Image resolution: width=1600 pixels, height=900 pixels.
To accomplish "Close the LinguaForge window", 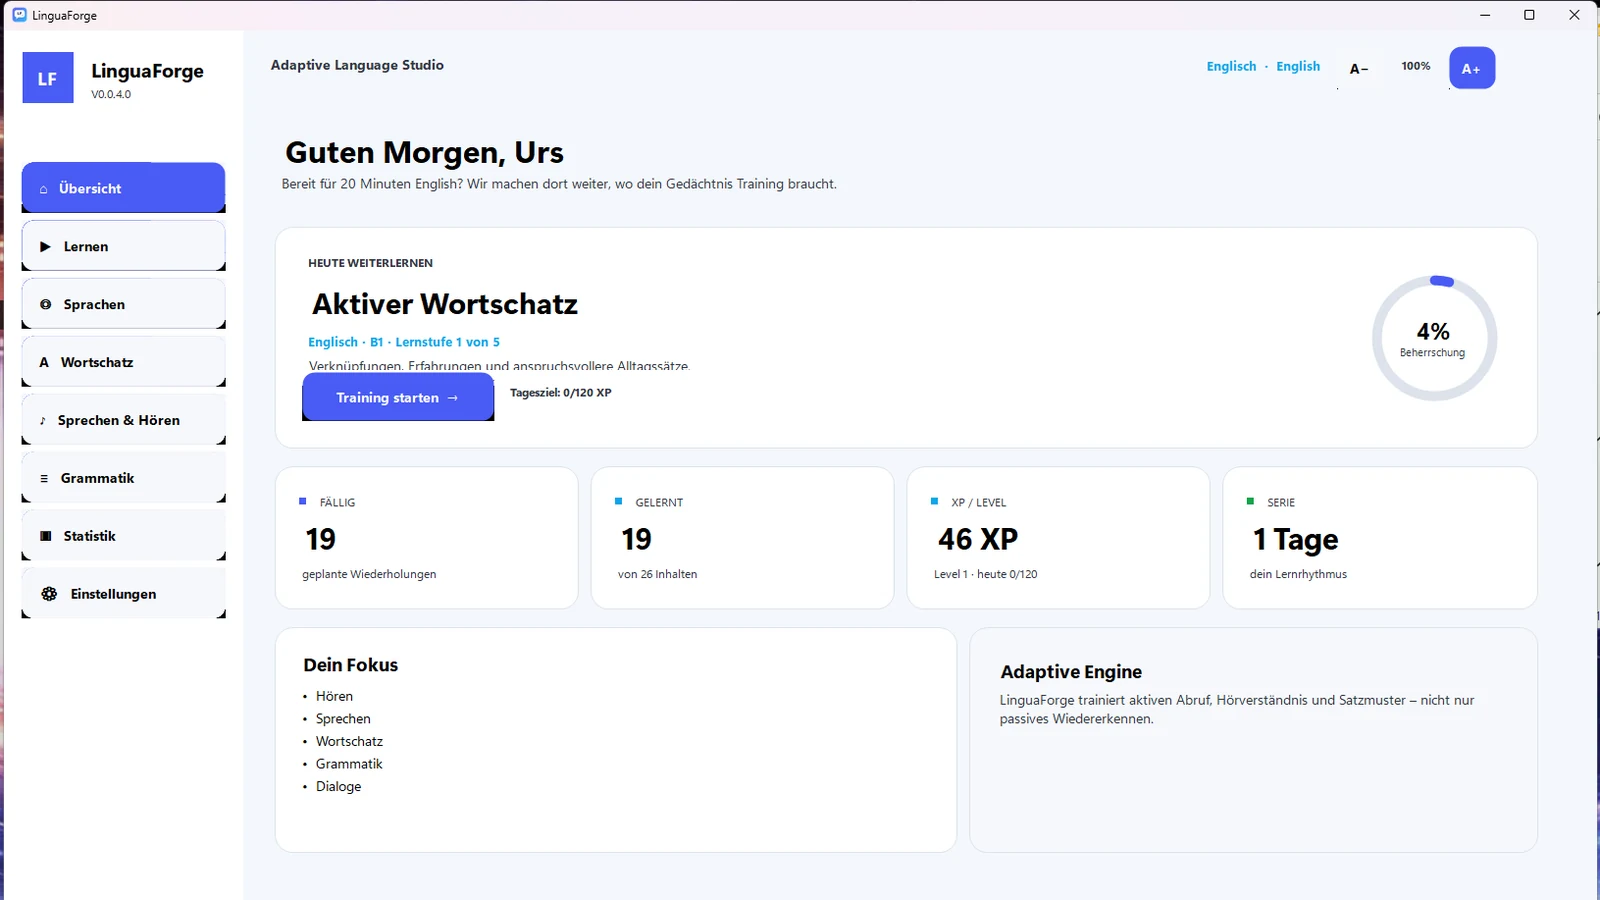I will (x=1574, y=15).
